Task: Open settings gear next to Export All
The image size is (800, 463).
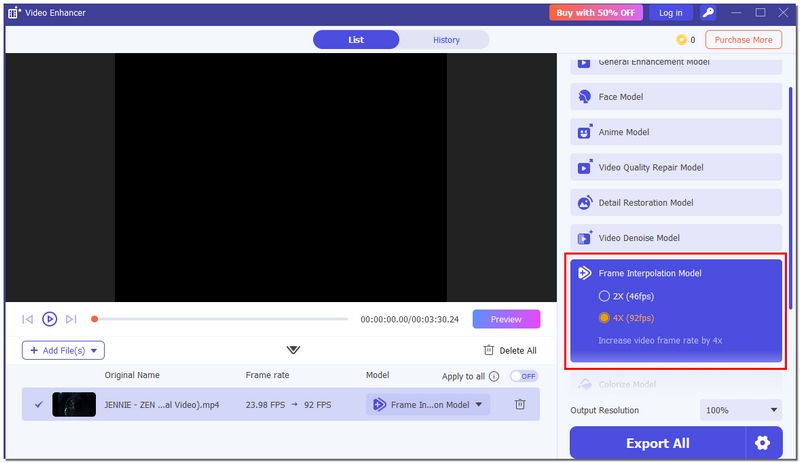Action: click(763, 443)
